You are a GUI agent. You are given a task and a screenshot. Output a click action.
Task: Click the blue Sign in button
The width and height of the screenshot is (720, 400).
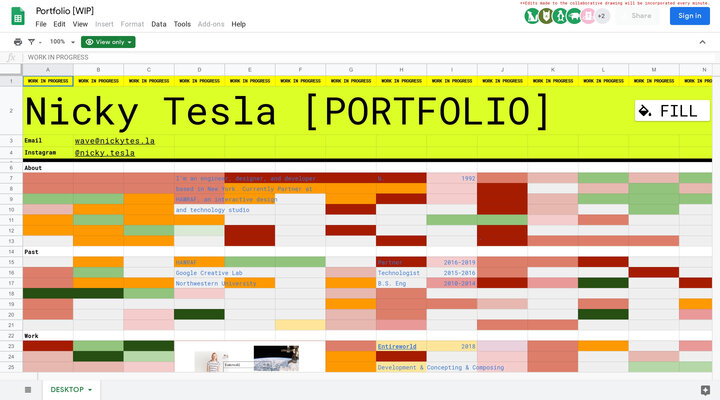pyautogui.click(x=689, y=16)
